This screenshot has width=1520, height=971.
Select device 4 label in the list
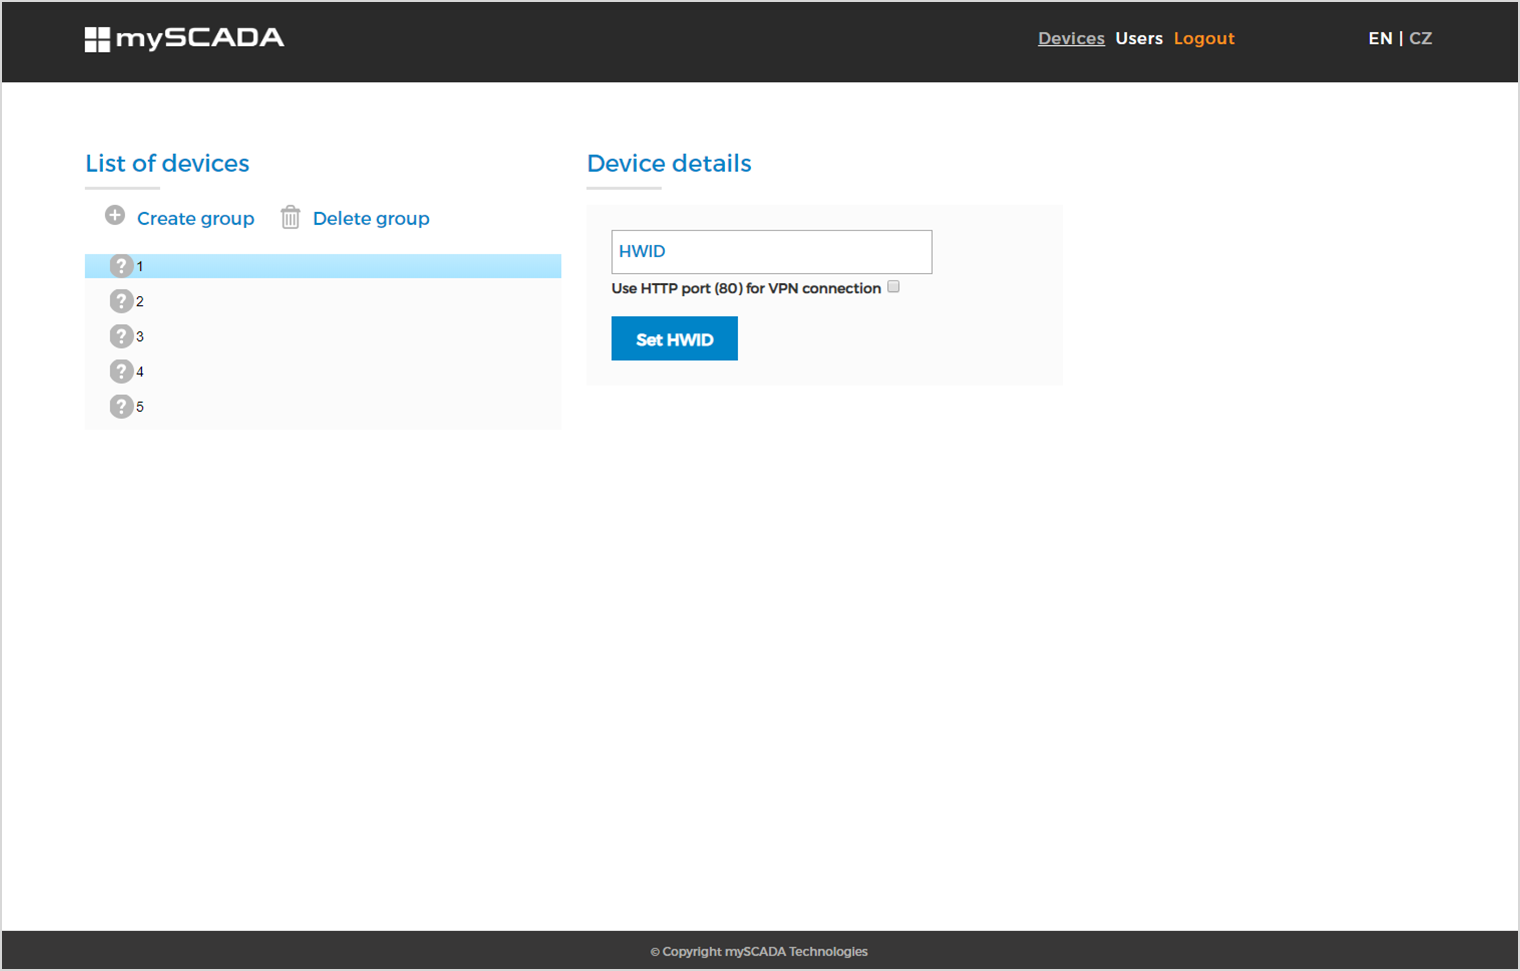click(x=140, y=372)
